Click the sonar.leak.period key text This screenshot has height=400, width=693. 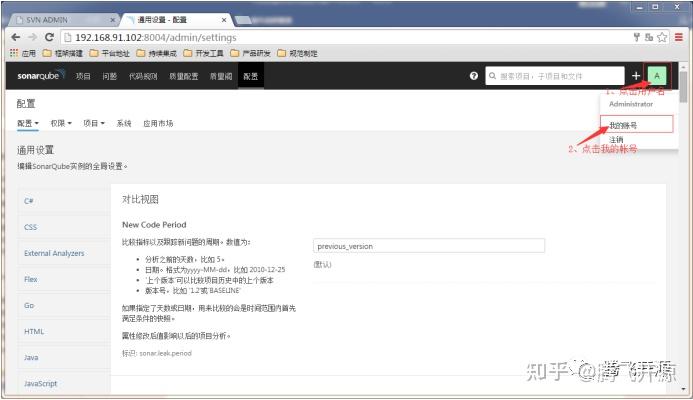[165, 353]
